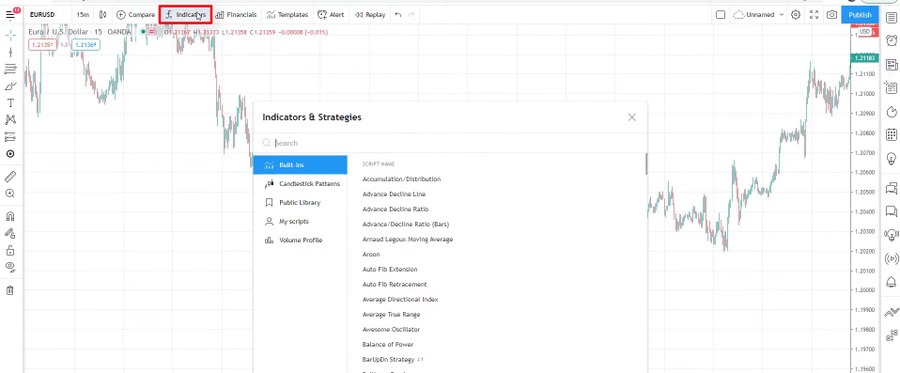The width and height of the screenshot is (900, 373).
Task: Toggle hide all drawings eye icon
Action: (x=10, y=266)
